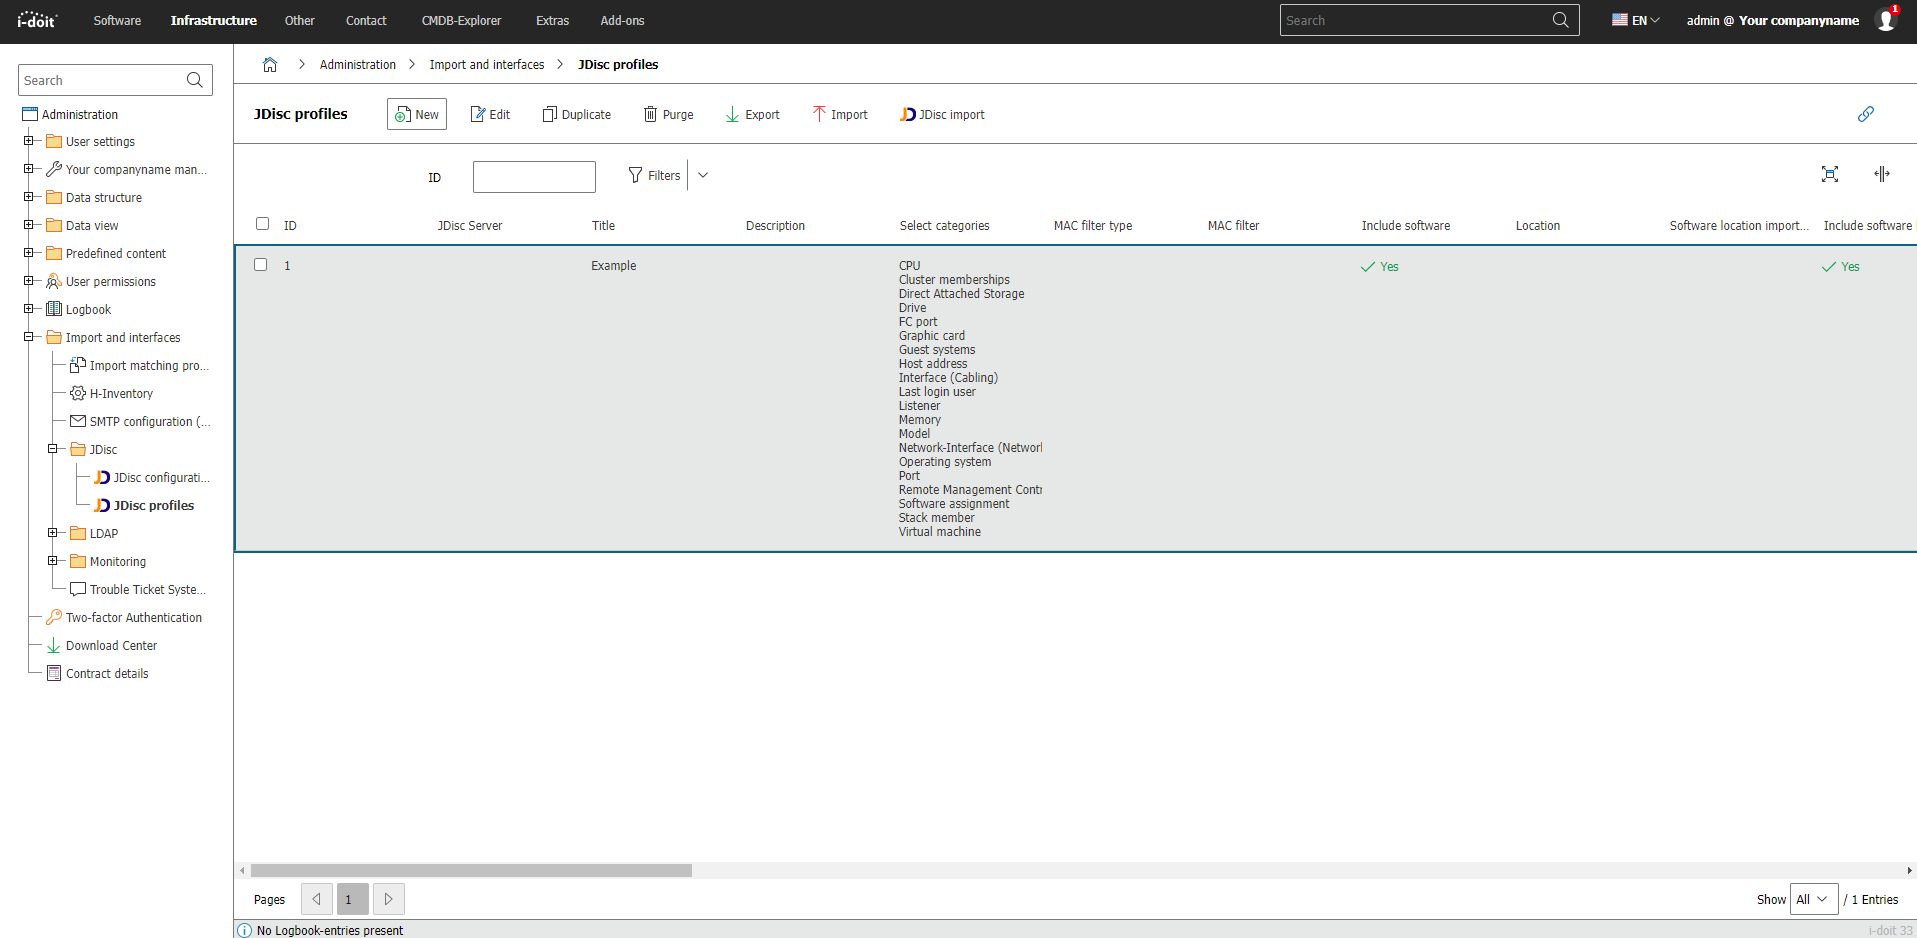The image size is (1917, 938).
Task: Expand the Data structure tree node
Action: (28, 197)
